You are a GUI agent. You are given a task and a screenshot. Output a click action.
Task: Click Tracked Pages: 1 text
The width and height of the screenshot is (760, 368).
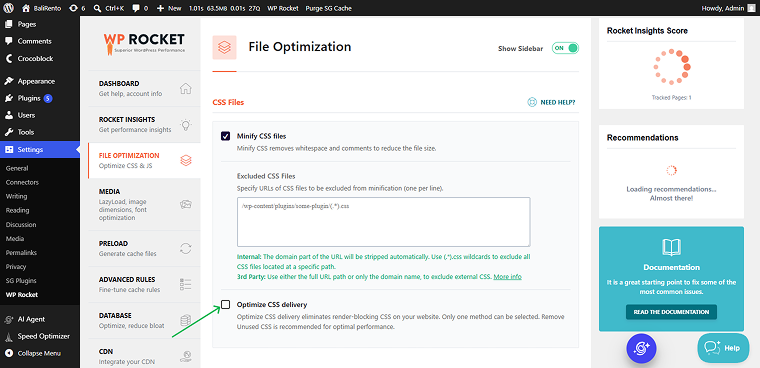671,97
